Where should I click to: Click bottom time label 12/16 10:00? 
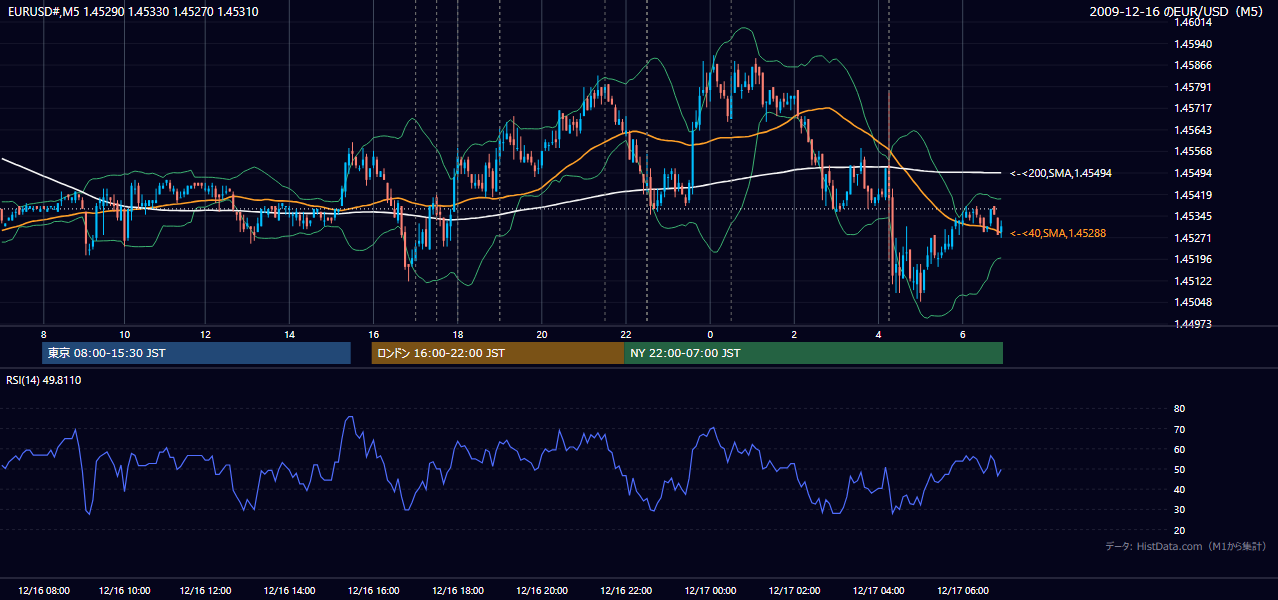[125, 591]
